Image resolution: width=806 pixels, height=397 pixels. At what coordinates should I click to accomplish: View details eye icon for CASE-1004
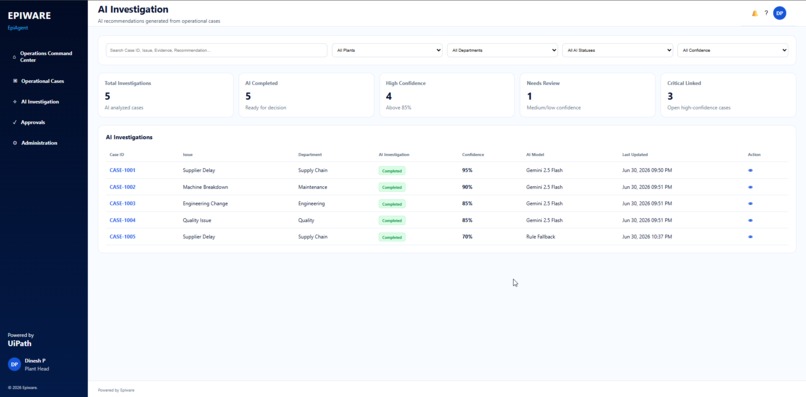pyautogui.click(x=750, y=220)
